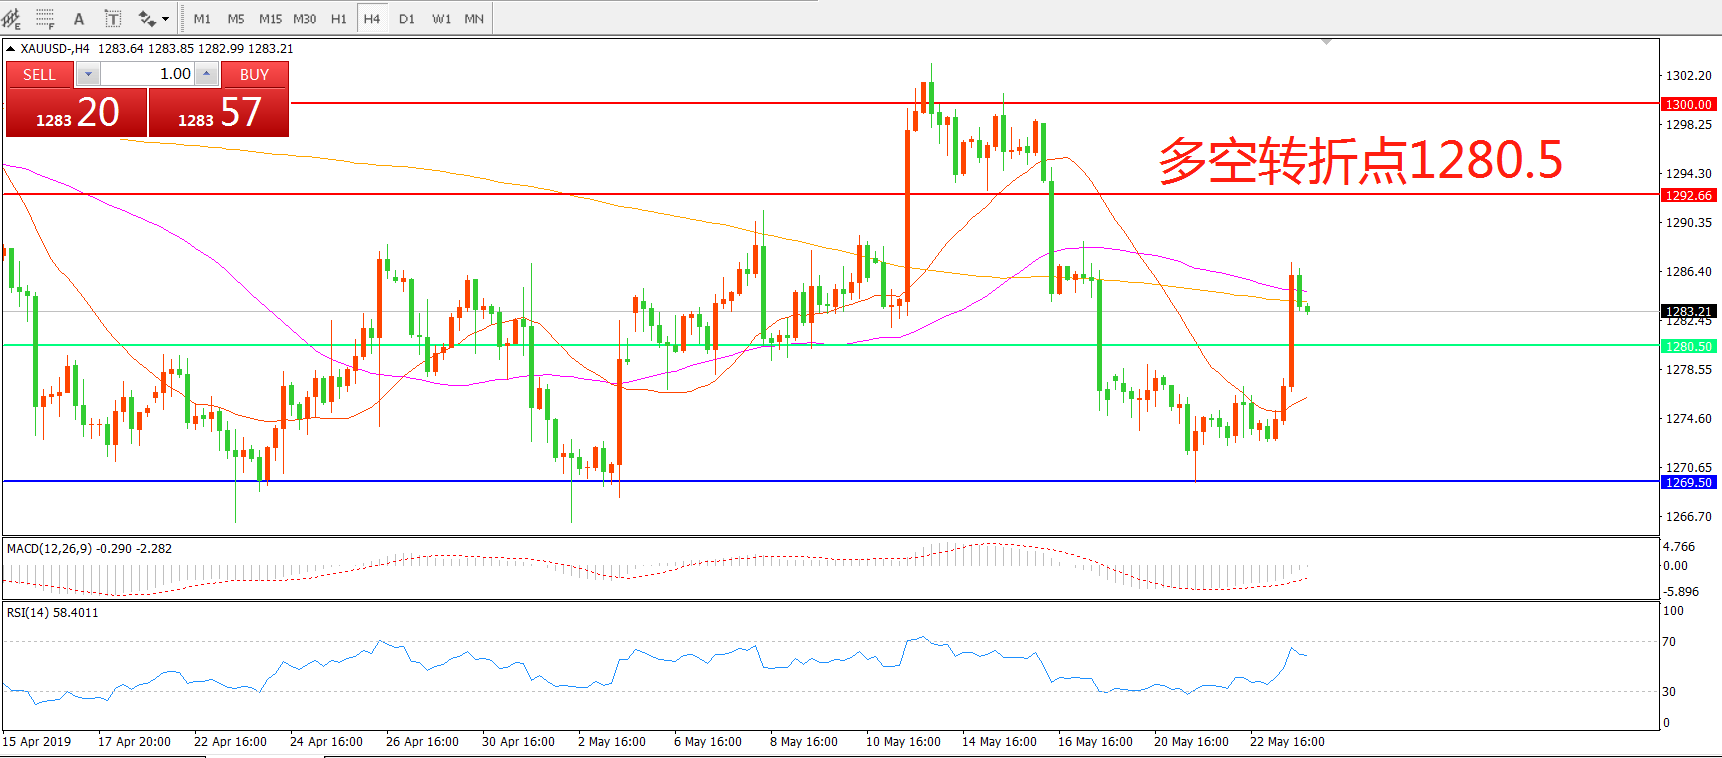Click the green 1280.50 price label

[x=1688, y=346]
